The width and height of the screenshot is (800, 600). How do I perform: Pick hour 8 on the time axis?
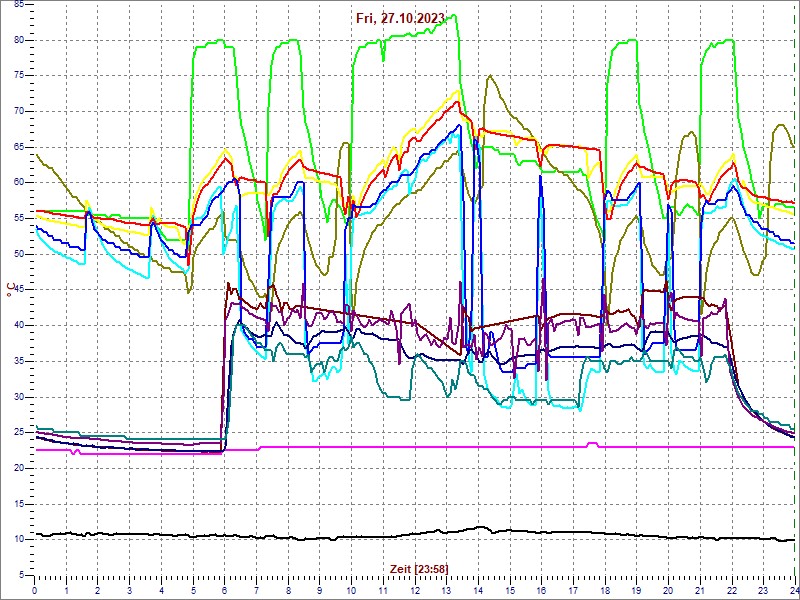click(288, 590)
